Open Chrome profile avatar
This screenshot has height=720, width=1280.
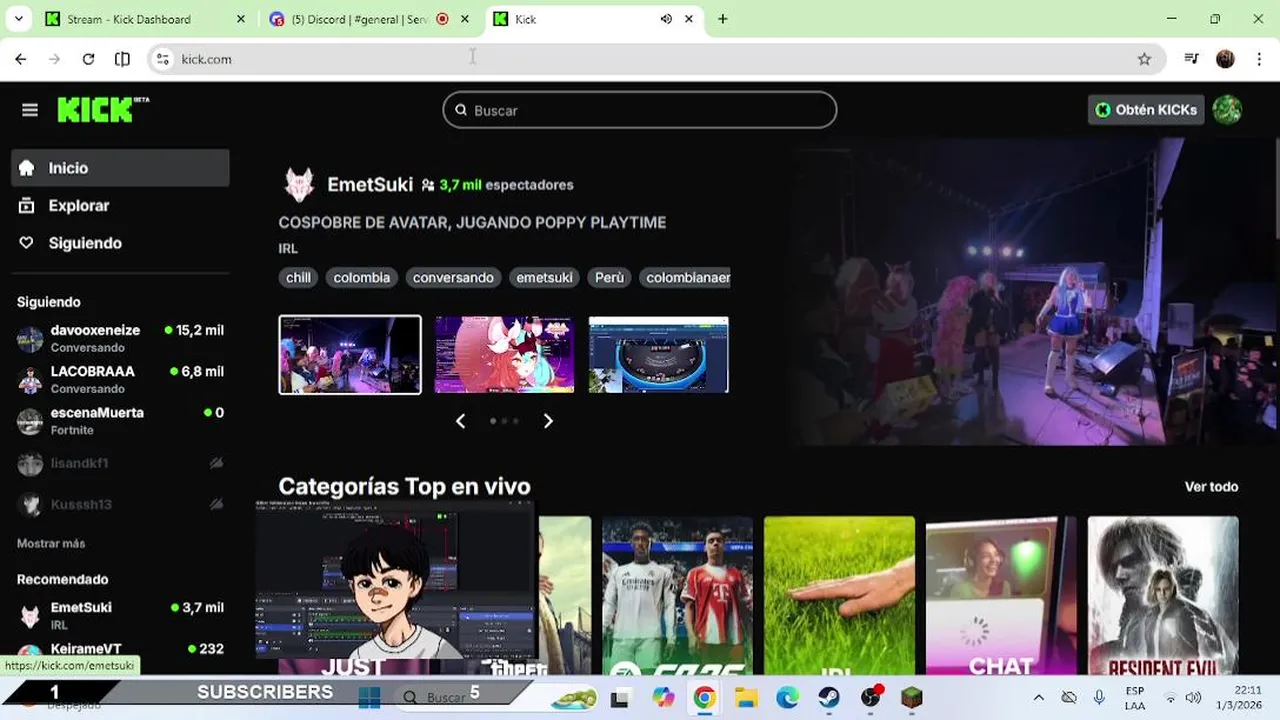point(1225,59)
